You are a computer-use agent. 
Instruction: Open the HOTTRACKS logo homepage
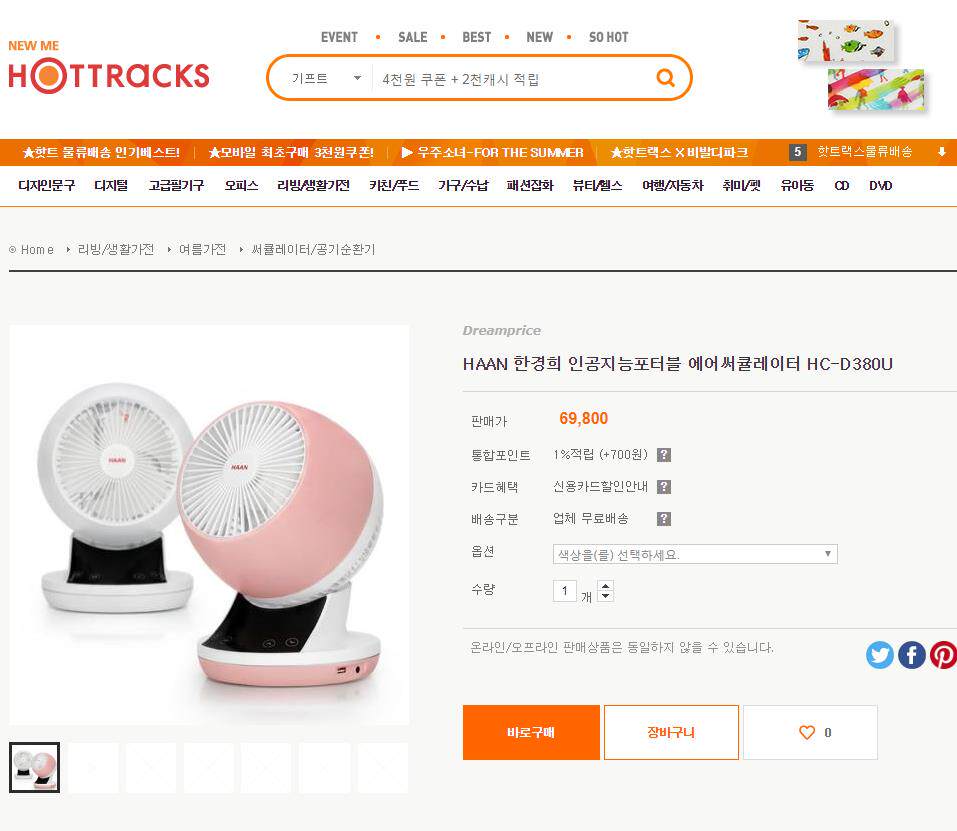(x=109, y=68)
